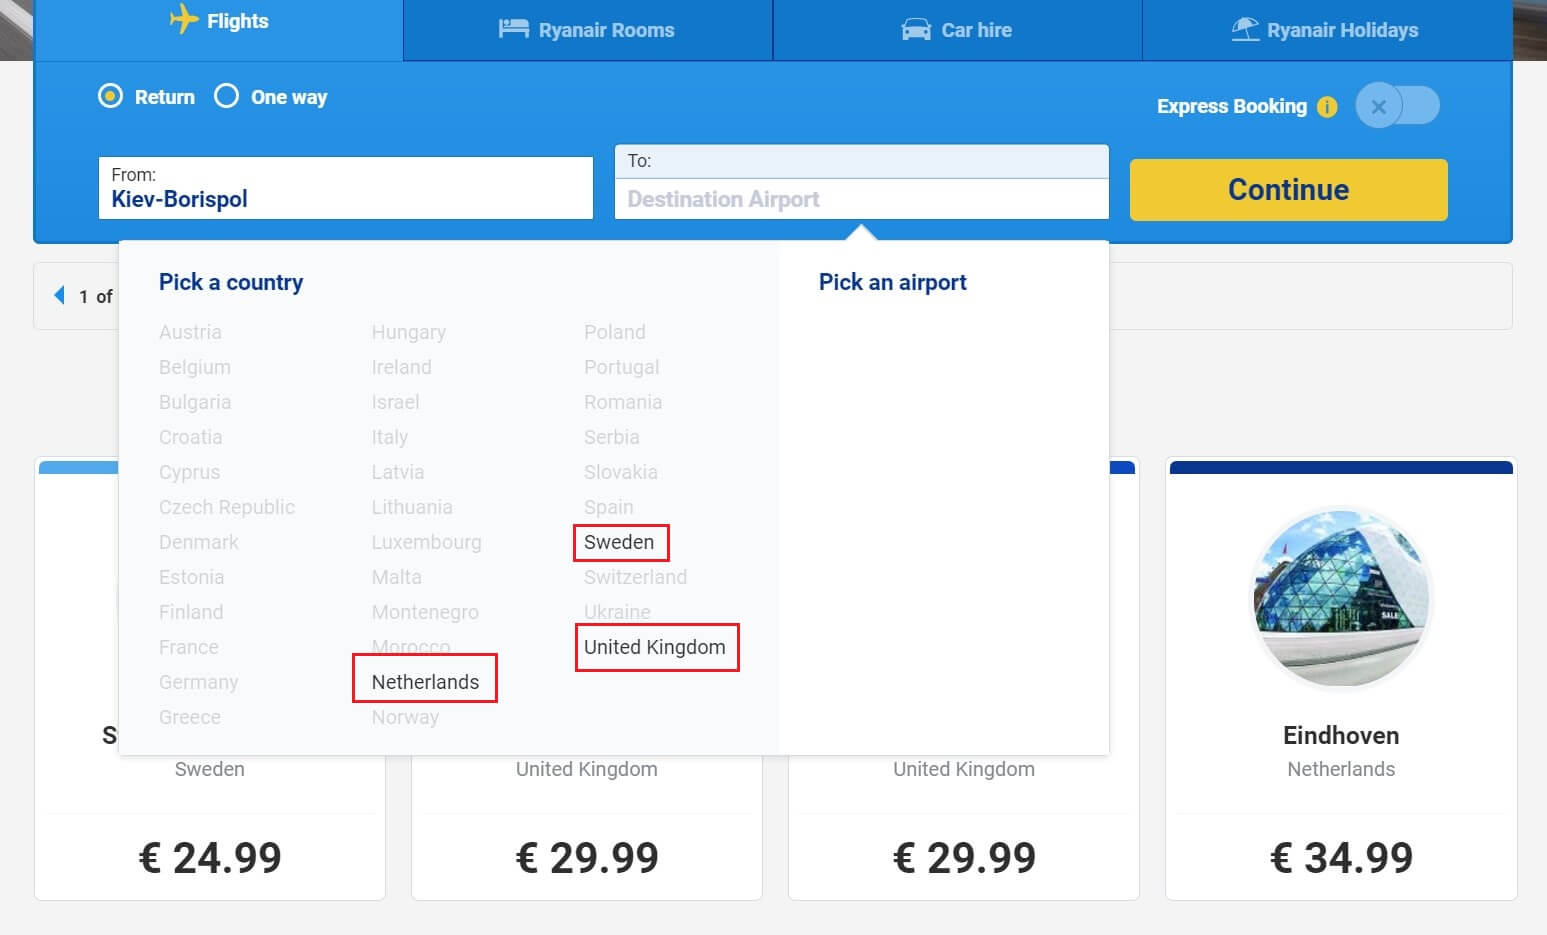Click the Eindhoven destination photo
The height and width of the screenshot is (935, 1547).
coord(1341,598)
